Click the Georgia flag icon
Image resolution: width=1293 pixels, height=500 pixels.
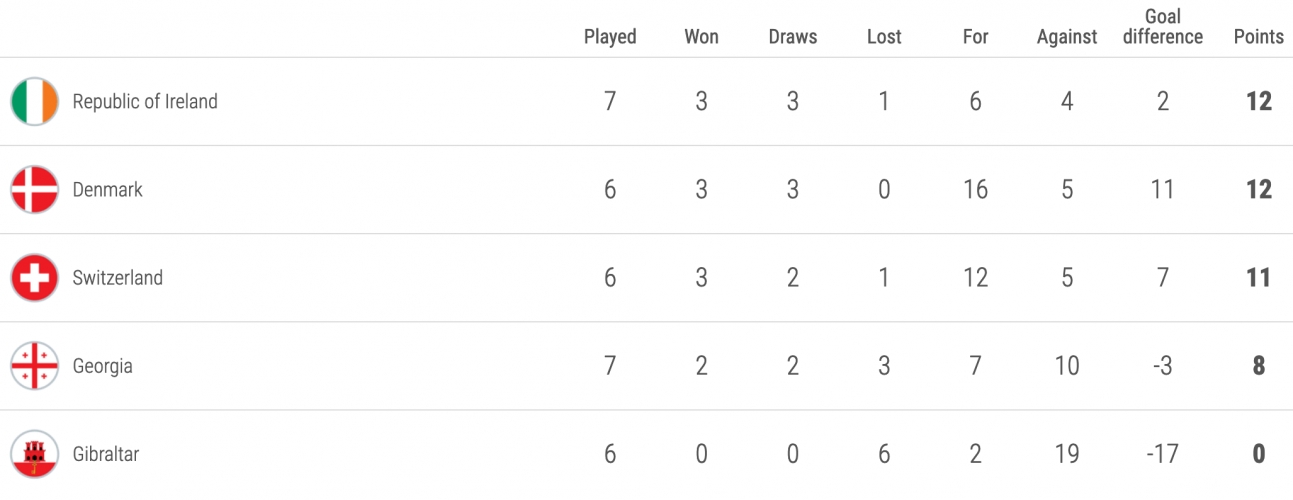[35, 366]
